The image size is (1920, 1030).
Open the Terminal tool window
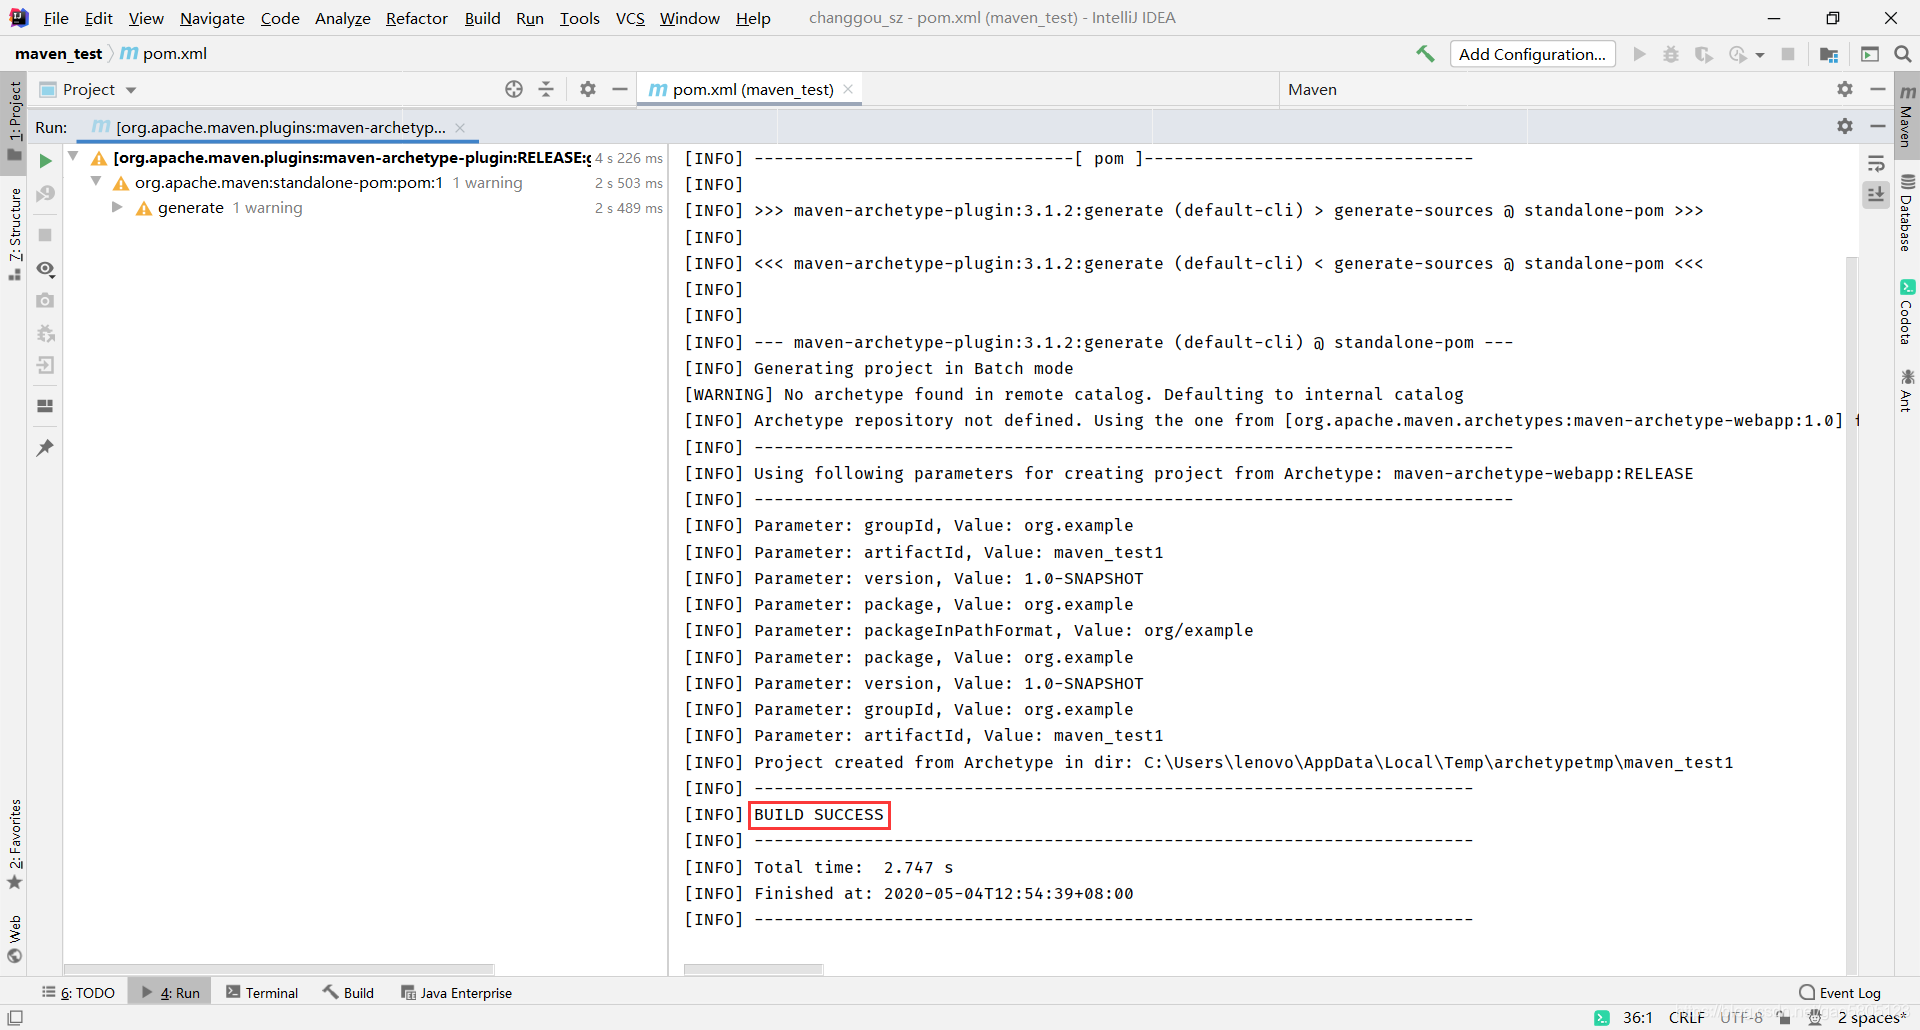coord(262,992)
